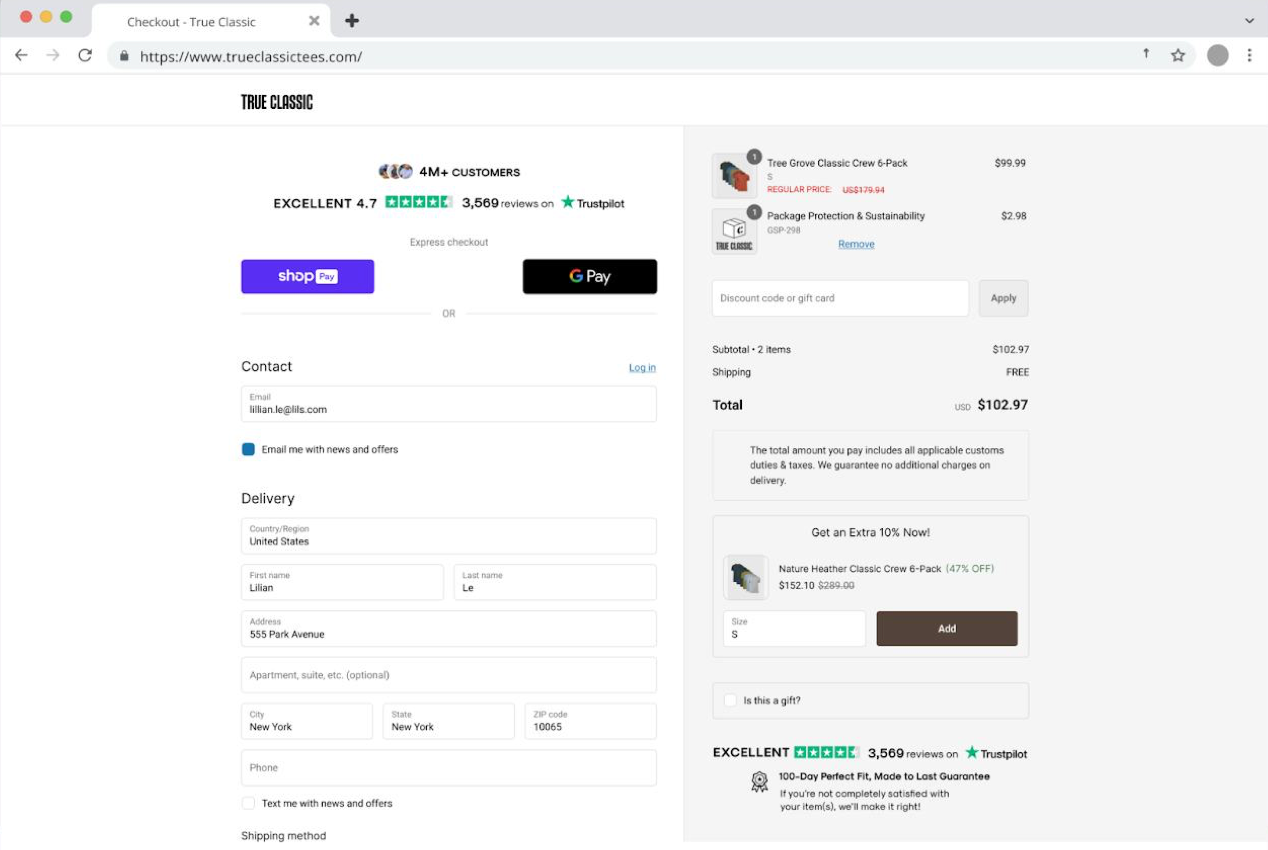Click the Last name field

tap(556, 582)
